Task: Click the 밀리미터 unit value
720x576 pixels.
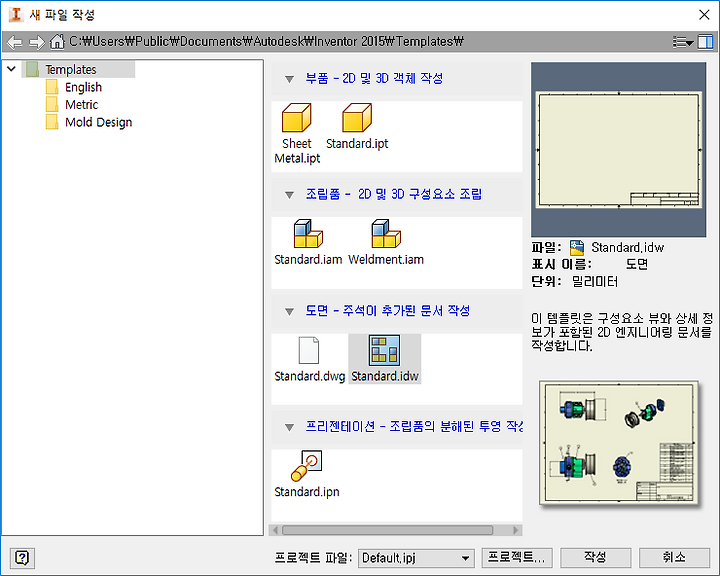Action: (x=595, y=281)
